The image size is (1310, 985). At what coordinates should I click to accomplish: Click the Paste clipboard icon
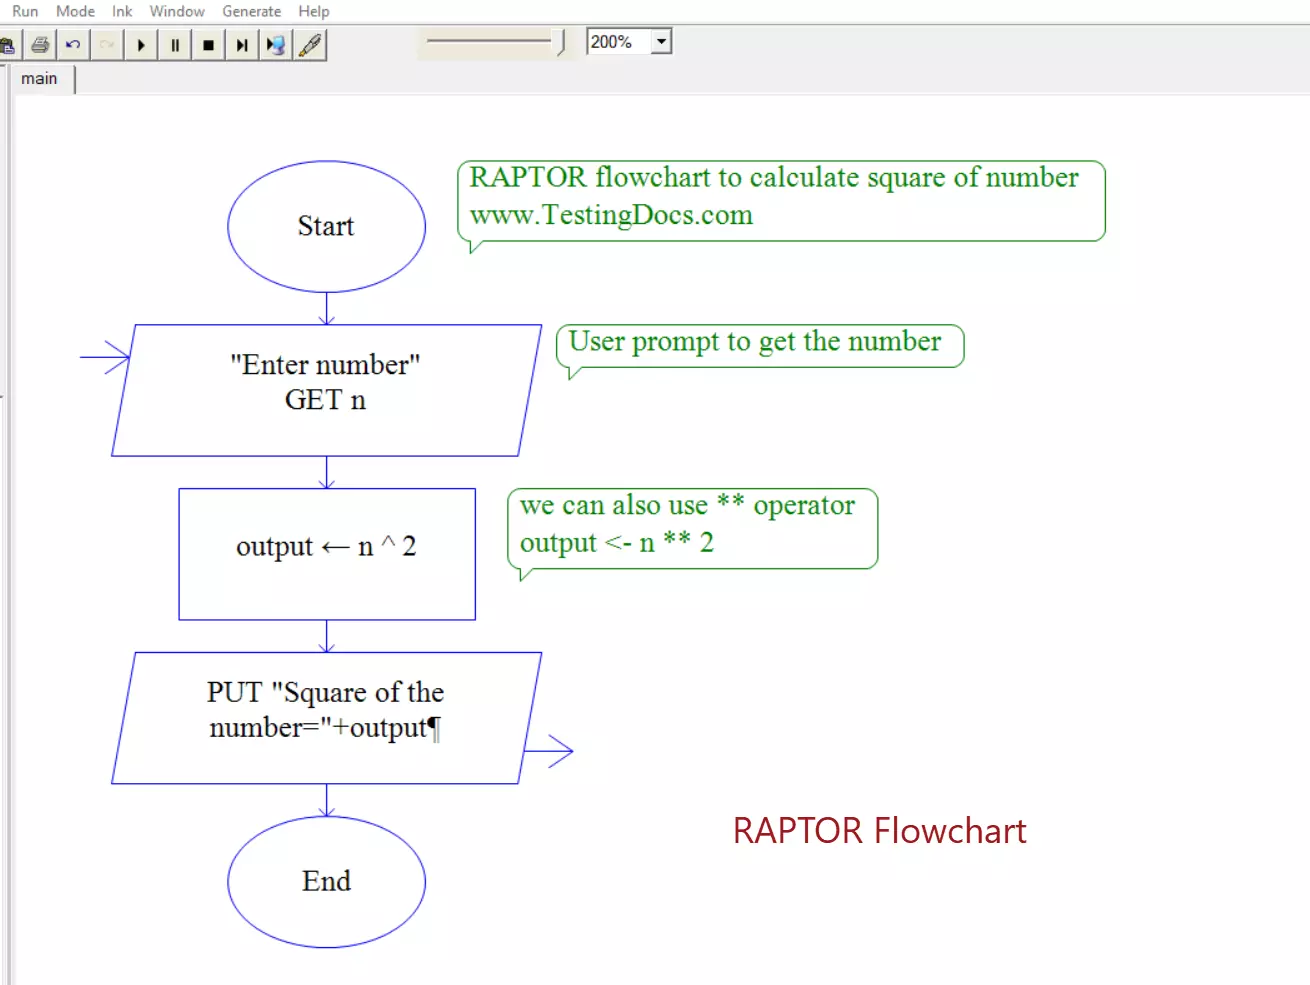pos(8,45)
